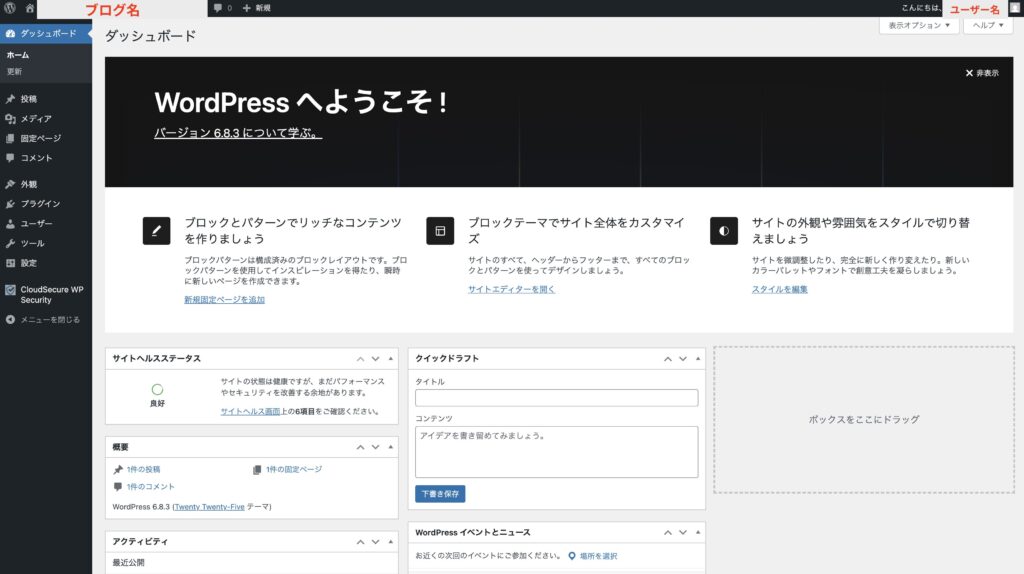This screenshot has height=574, width=1024.
Task: Click the 投稿 pin icon in sidebar
Action: point(10,99)
